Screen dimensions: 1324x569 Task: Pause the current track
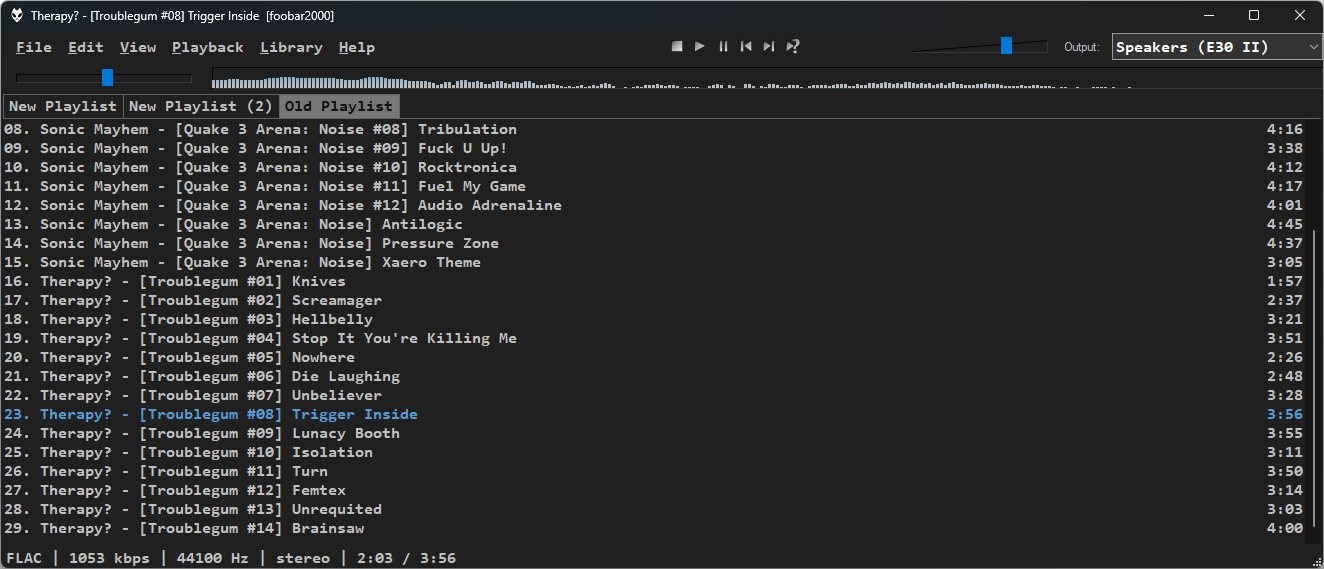pyautogui.click(x=723, y=47)
